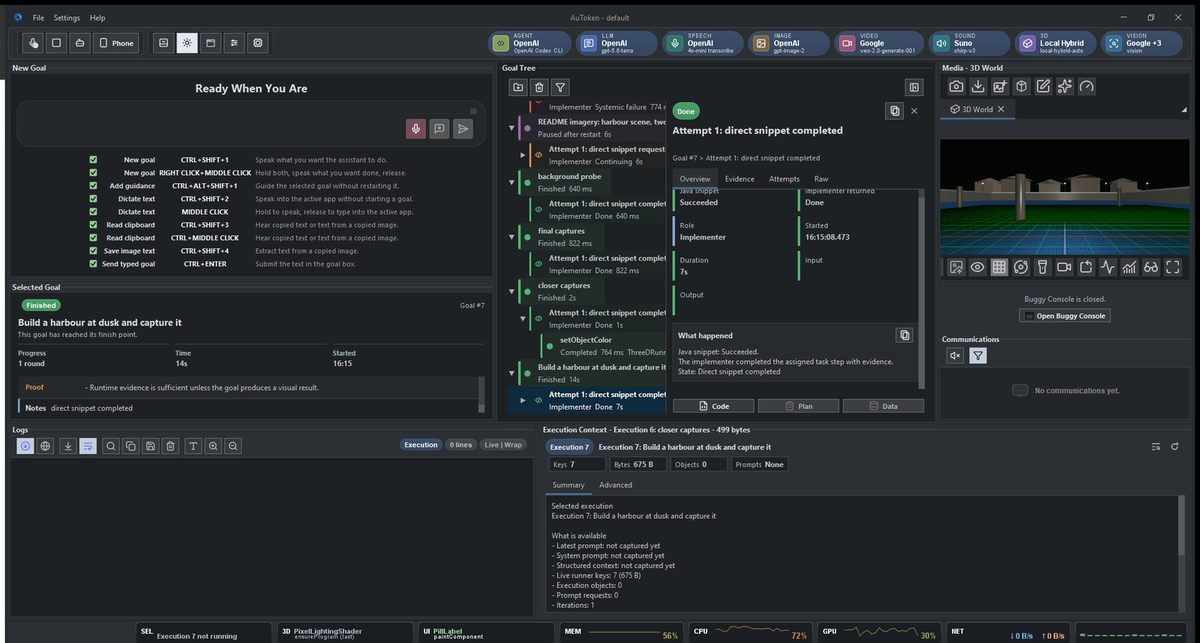This screenshot has height=643, width=1200.
Task: Click the bar chart icon below 3D view
Action: pyautogui.click(x=1129, y=267)
